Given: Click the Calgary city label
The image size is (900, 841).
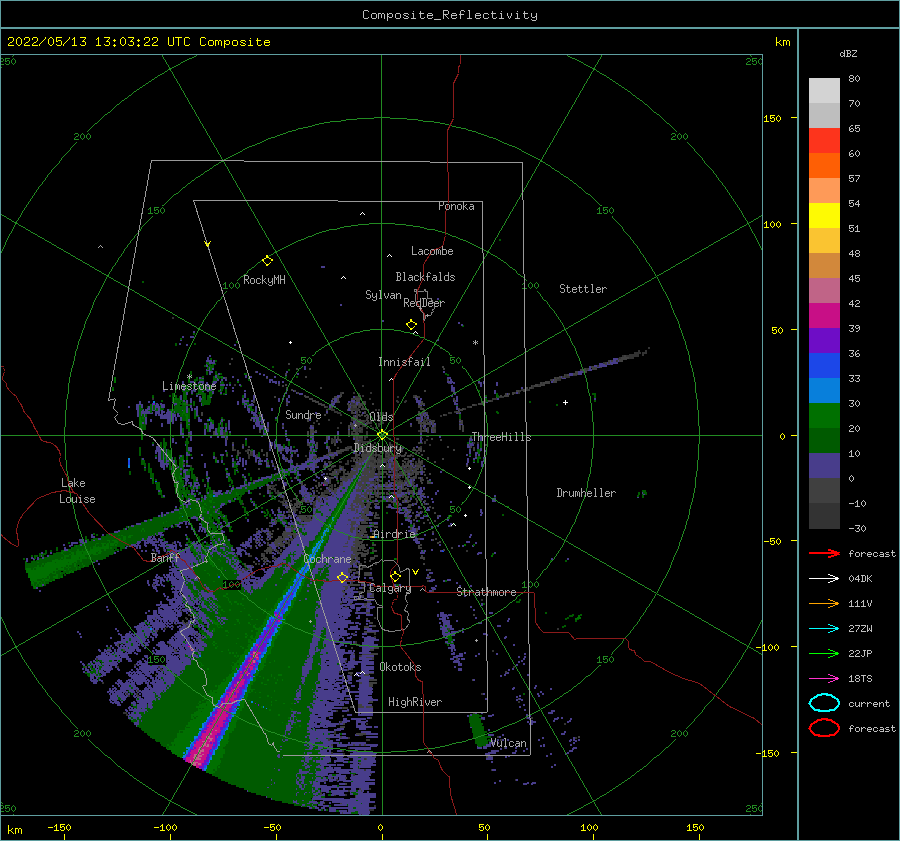Looking at the screenshot, I should pos(390,588).
